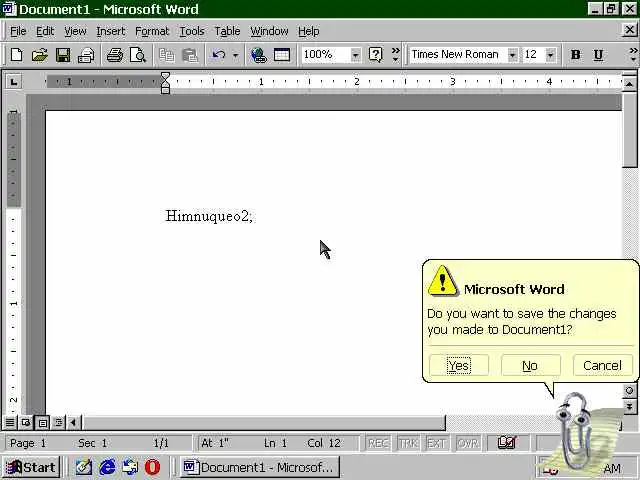Click the tab alignment selector on the ruler

pyautogui.click(x=14, y=82)
